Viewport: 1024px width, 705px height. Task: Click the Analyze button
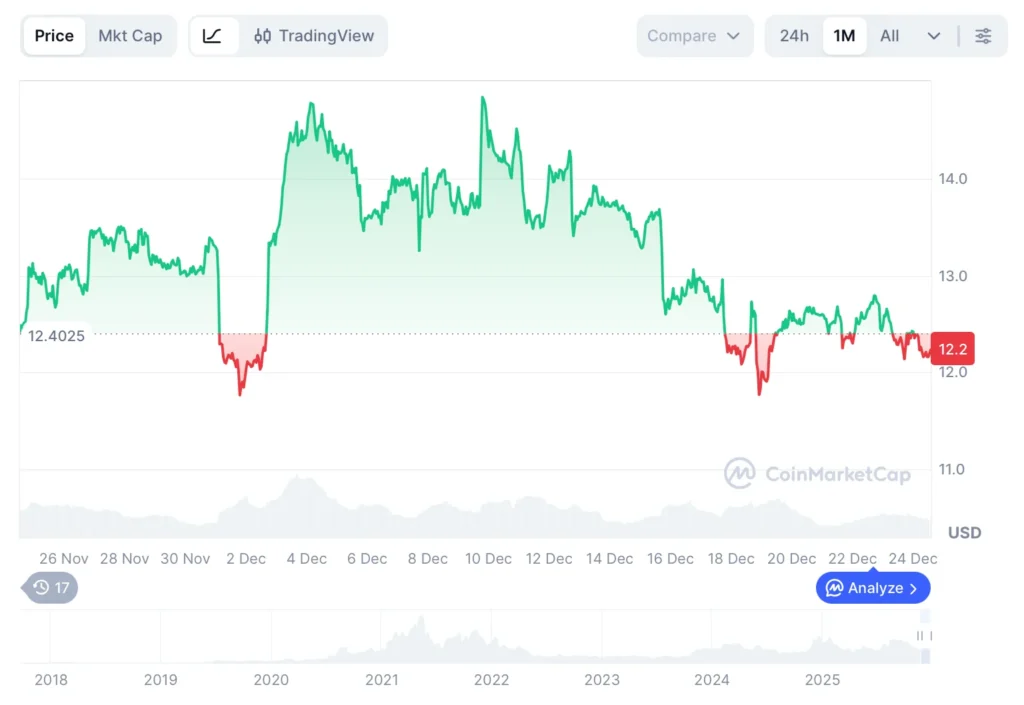click(x=873, y=588)
